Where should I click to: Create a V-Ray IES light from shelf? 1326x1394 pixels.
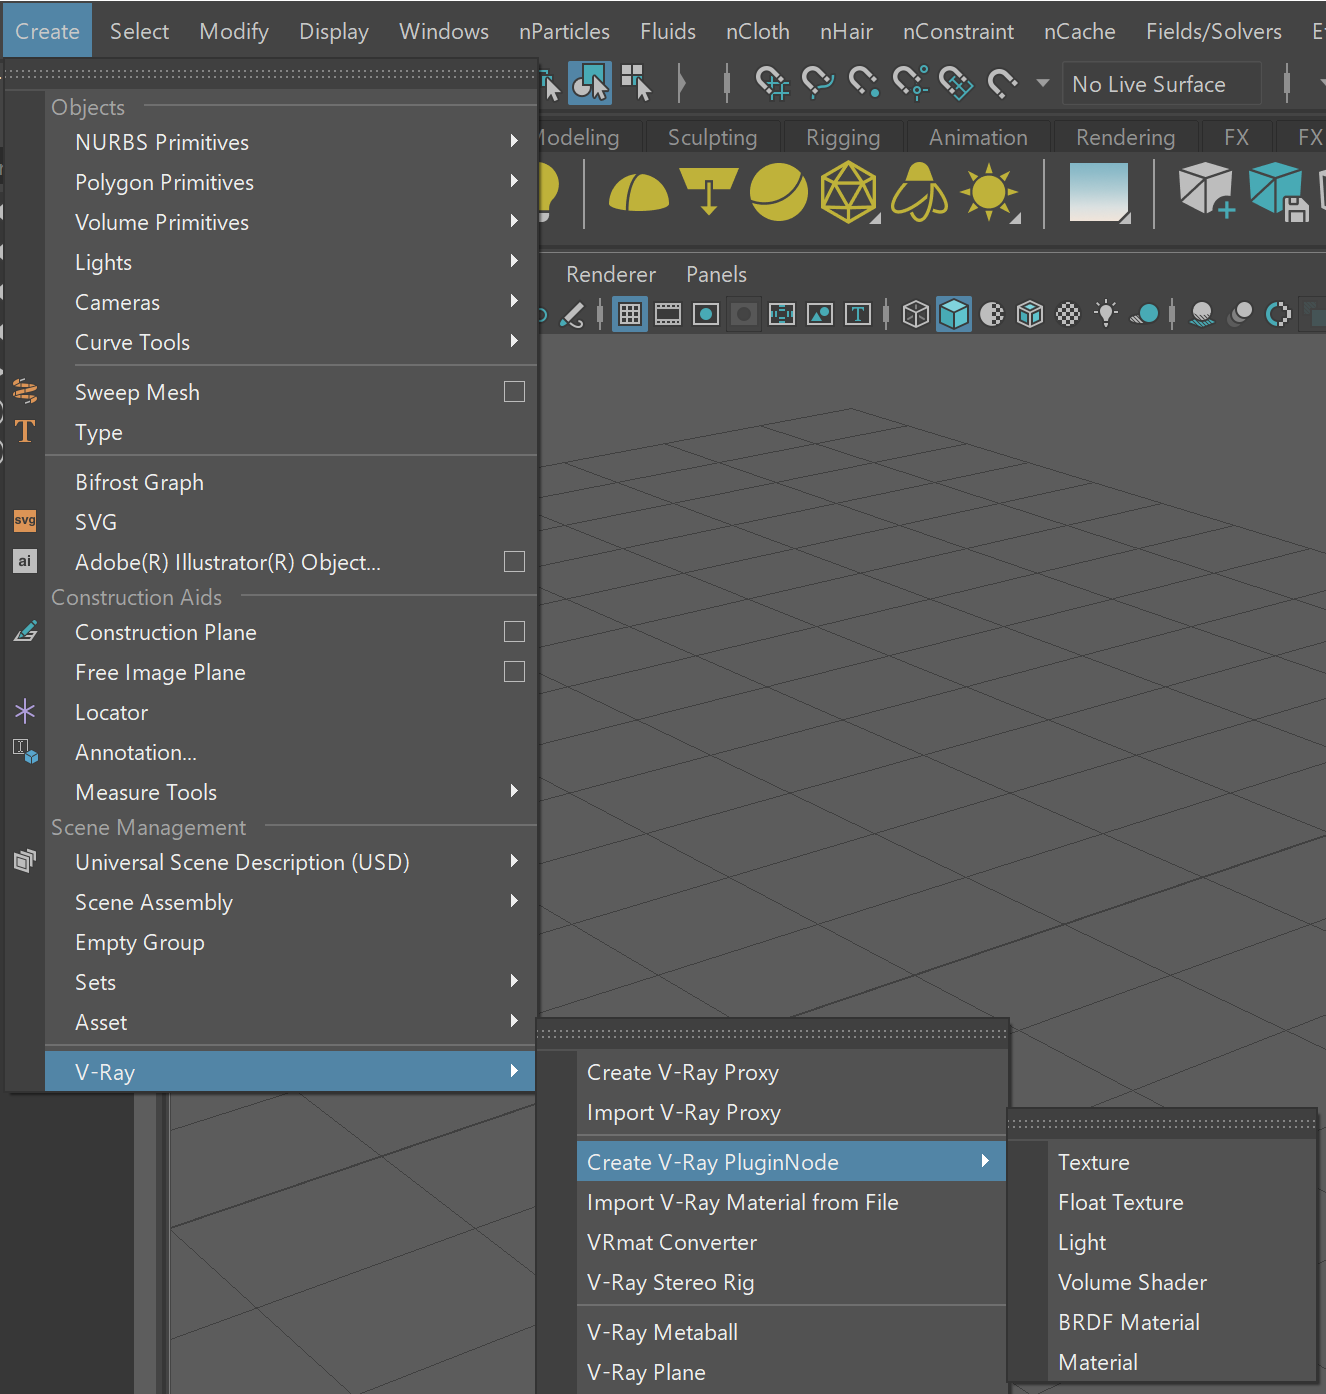[919, 192]
